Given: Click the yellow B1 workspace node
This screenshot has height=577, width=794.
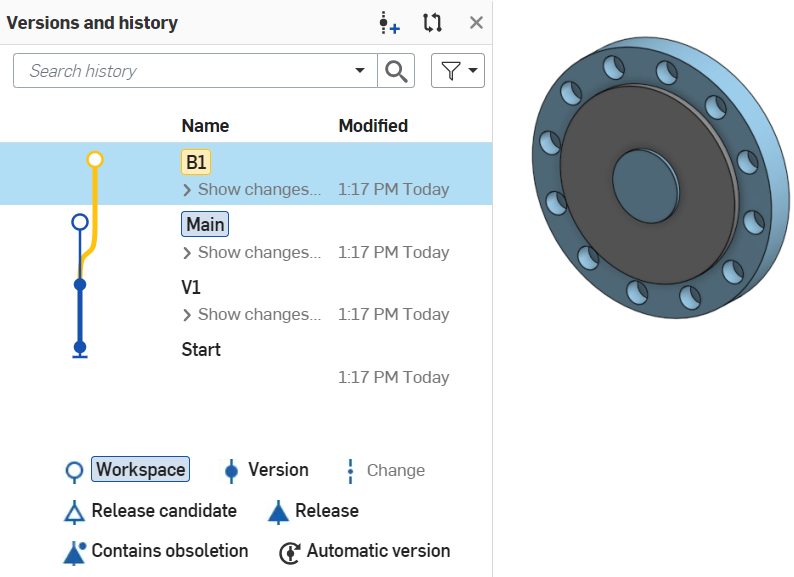Looking at the screenshot, I should click(x=95, y=160).
